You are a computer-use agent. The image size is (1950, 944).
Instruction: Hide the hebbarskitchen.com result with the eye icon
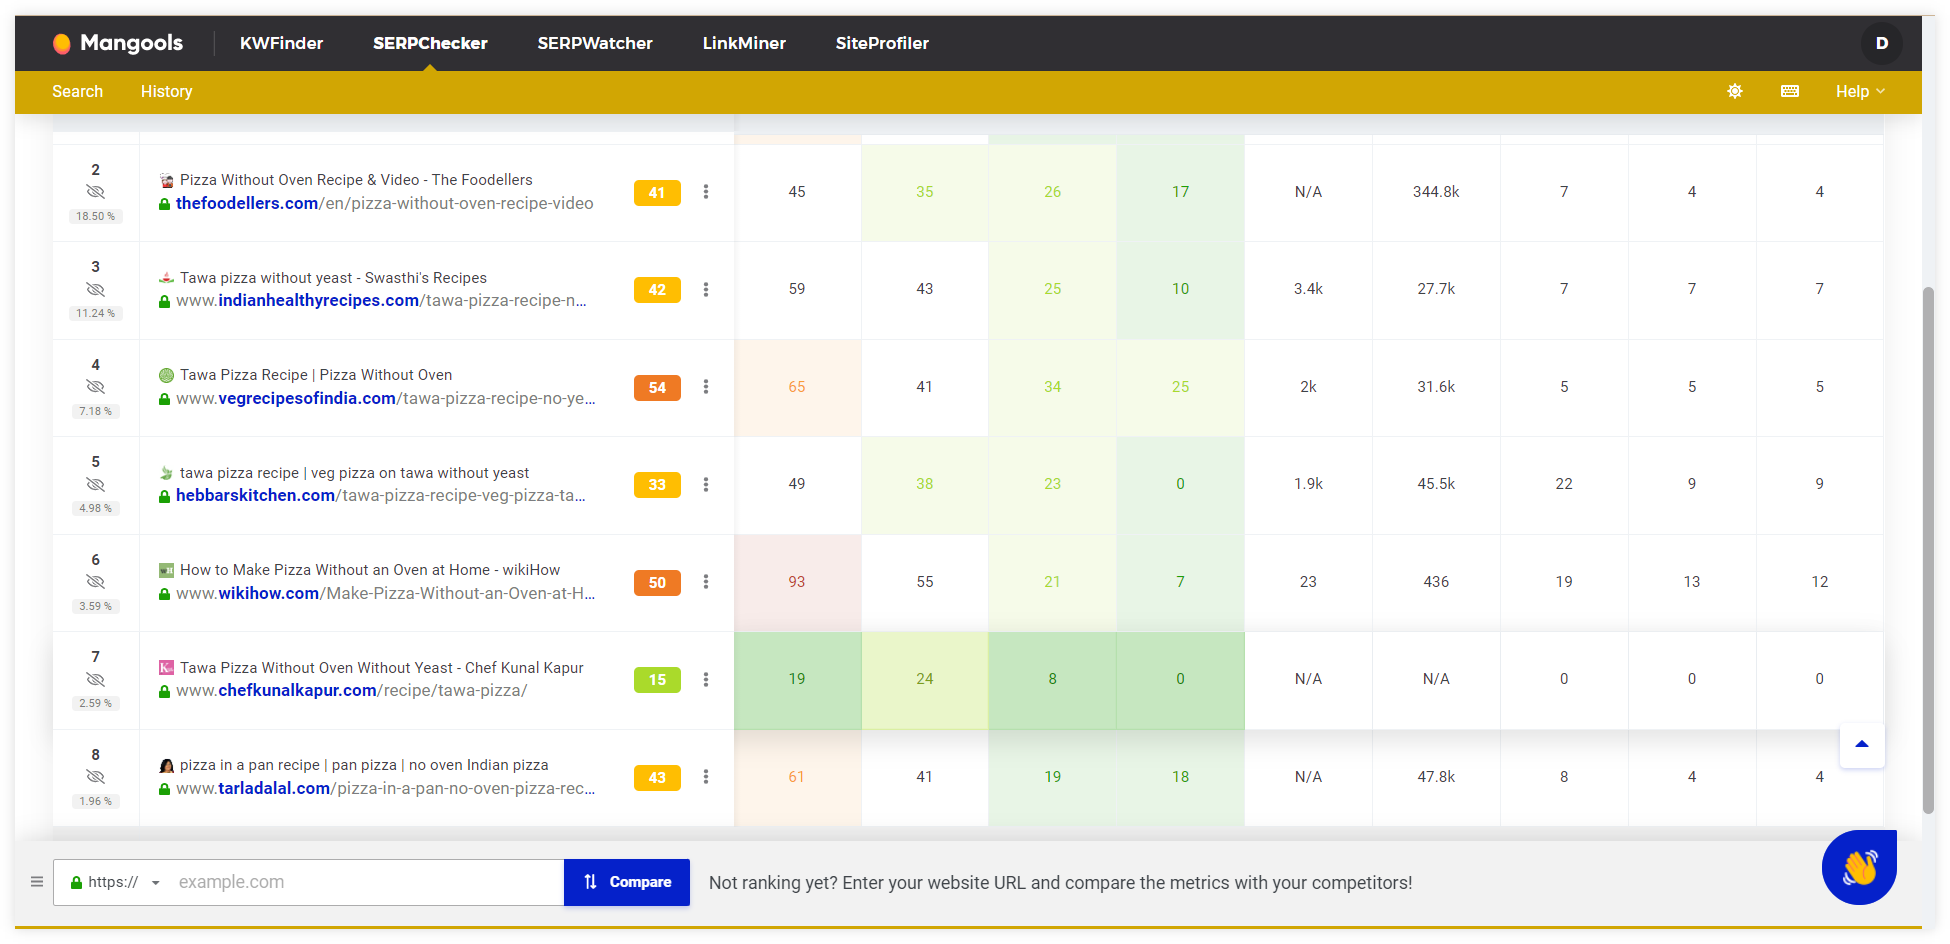coord(96,484)
